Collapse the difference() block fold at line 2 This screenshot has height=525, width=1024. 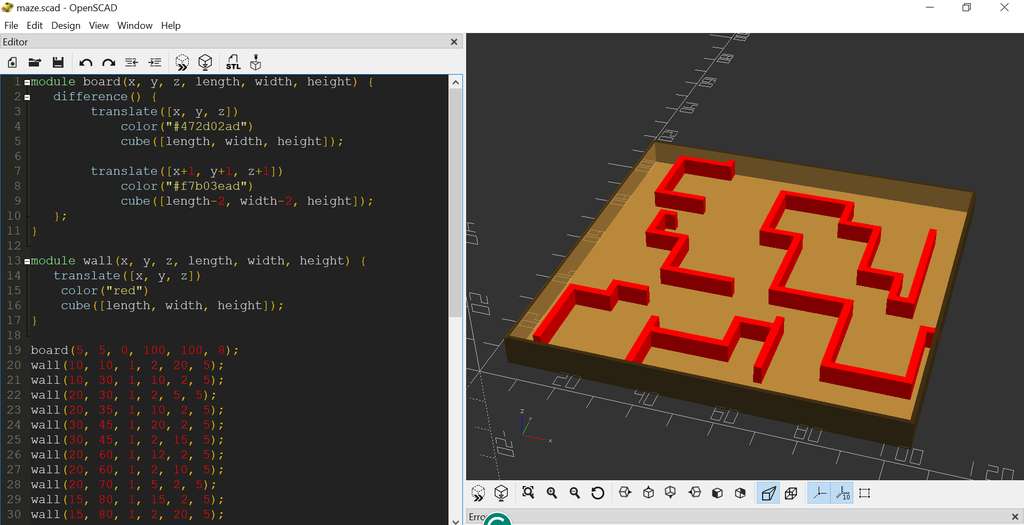(x=27, y=97)
